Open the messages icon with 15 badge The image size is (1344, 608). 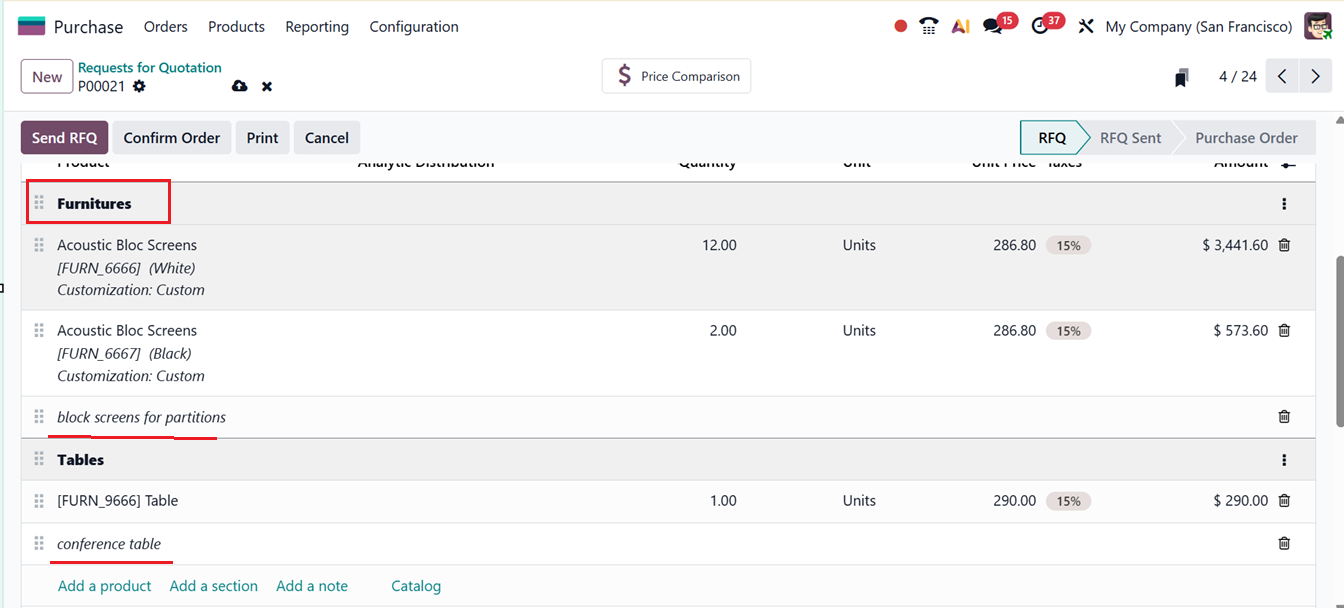tap(993, 27)
